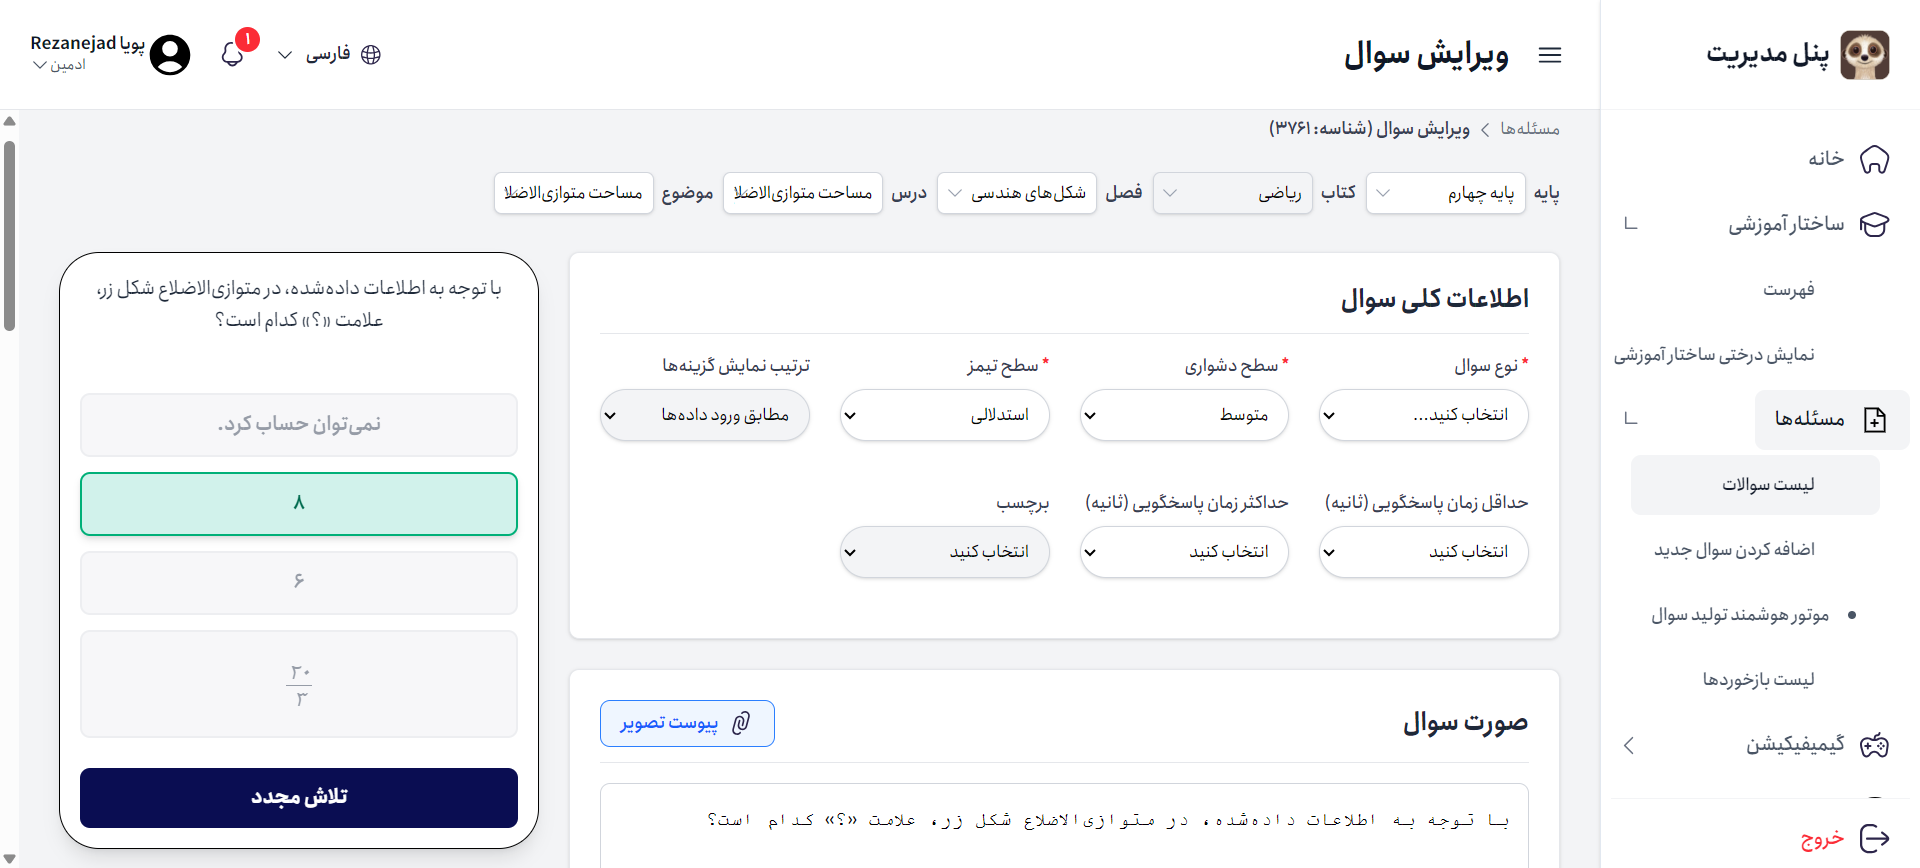Open نوع سوال dropdown
The height and width of the screenshot is (868, 1920).
tap(1424, 415)
